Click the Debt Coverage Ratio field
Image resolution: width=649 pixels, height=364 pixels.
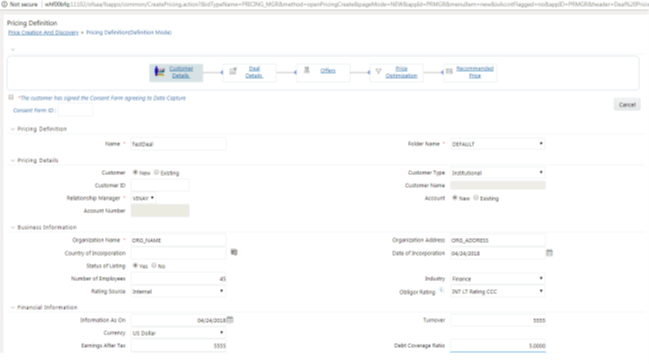click(x=498, y=345)
